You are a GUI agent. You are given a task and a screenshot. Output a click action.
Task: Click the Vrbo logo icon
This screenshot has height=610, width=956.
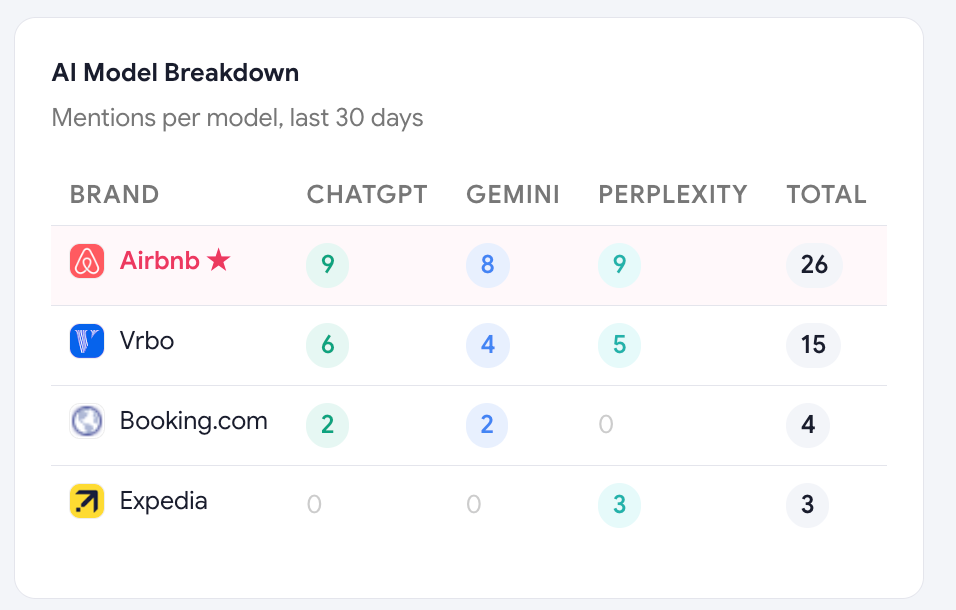pyautogui.click(x=87, y=341)
